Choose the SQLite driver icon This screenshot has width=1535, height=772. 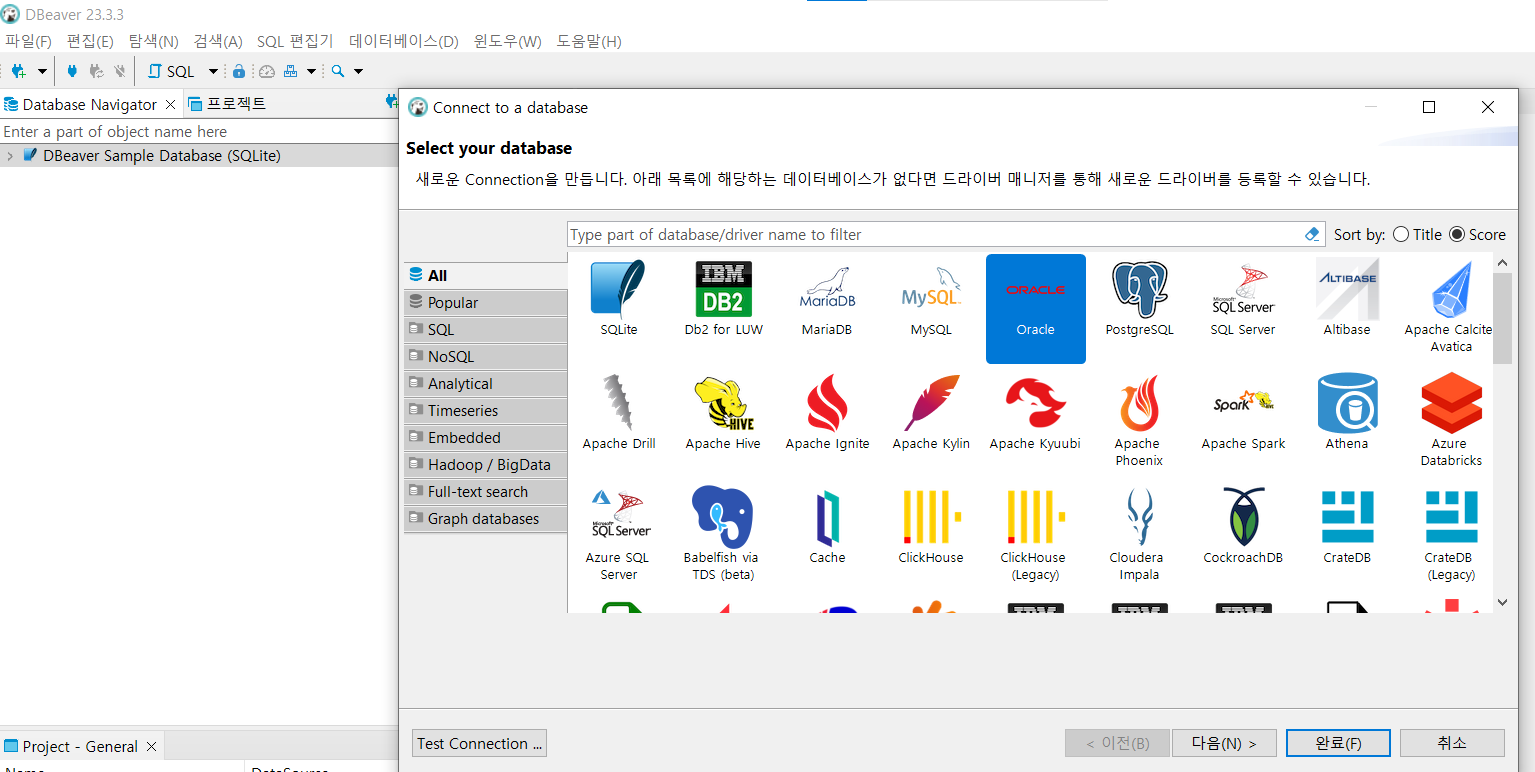(619, 299)
